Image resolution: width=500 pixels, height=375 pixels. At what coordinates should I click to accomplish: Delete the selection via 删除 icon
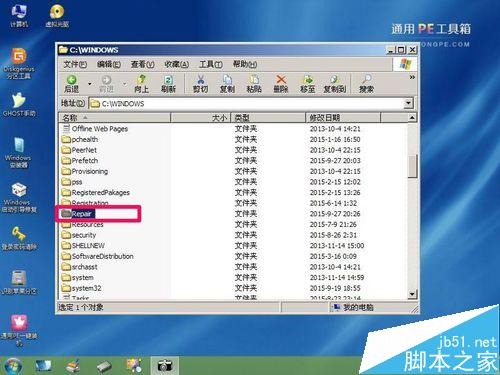point(281,83)
